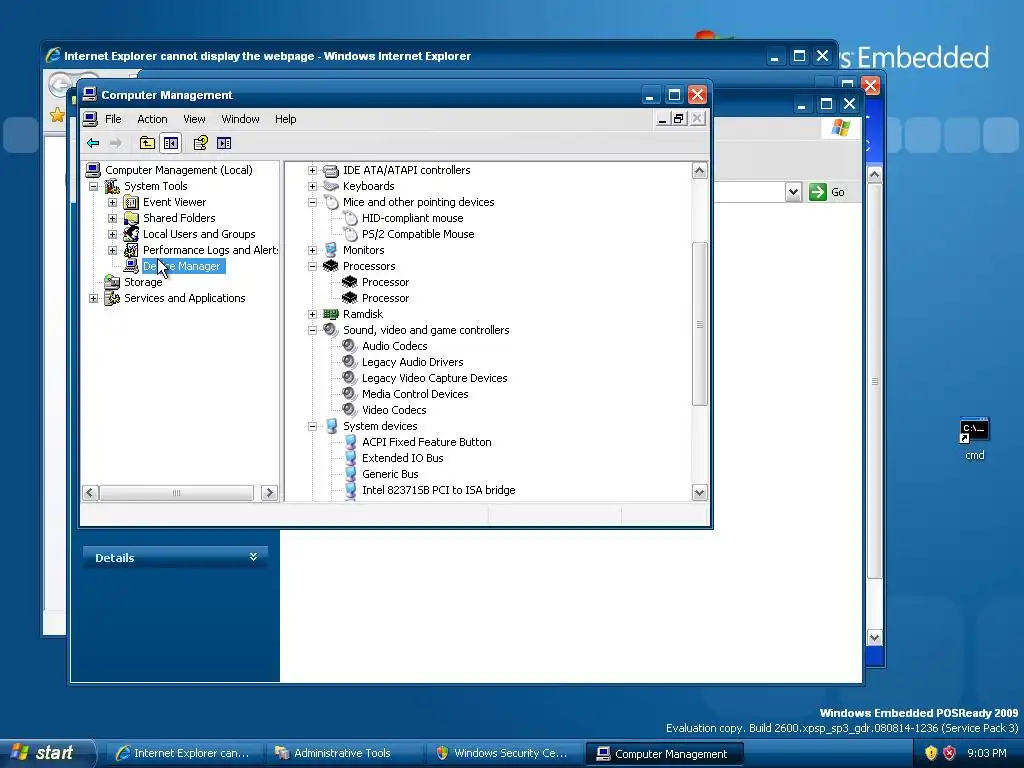Click the console tree scroll right arrow
Viewport: 1024px width, 768px height.
[x=268, y=493]
